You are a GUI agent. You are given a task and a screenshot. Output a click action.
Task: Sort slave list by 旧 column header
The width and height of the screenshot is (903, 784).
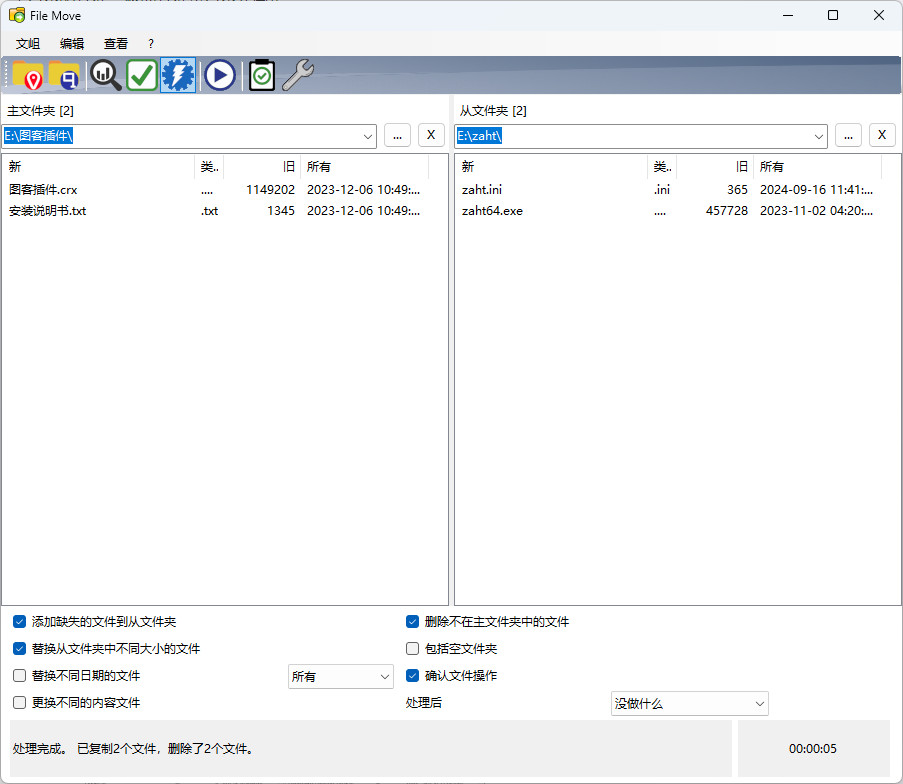(x=715, y=166)
